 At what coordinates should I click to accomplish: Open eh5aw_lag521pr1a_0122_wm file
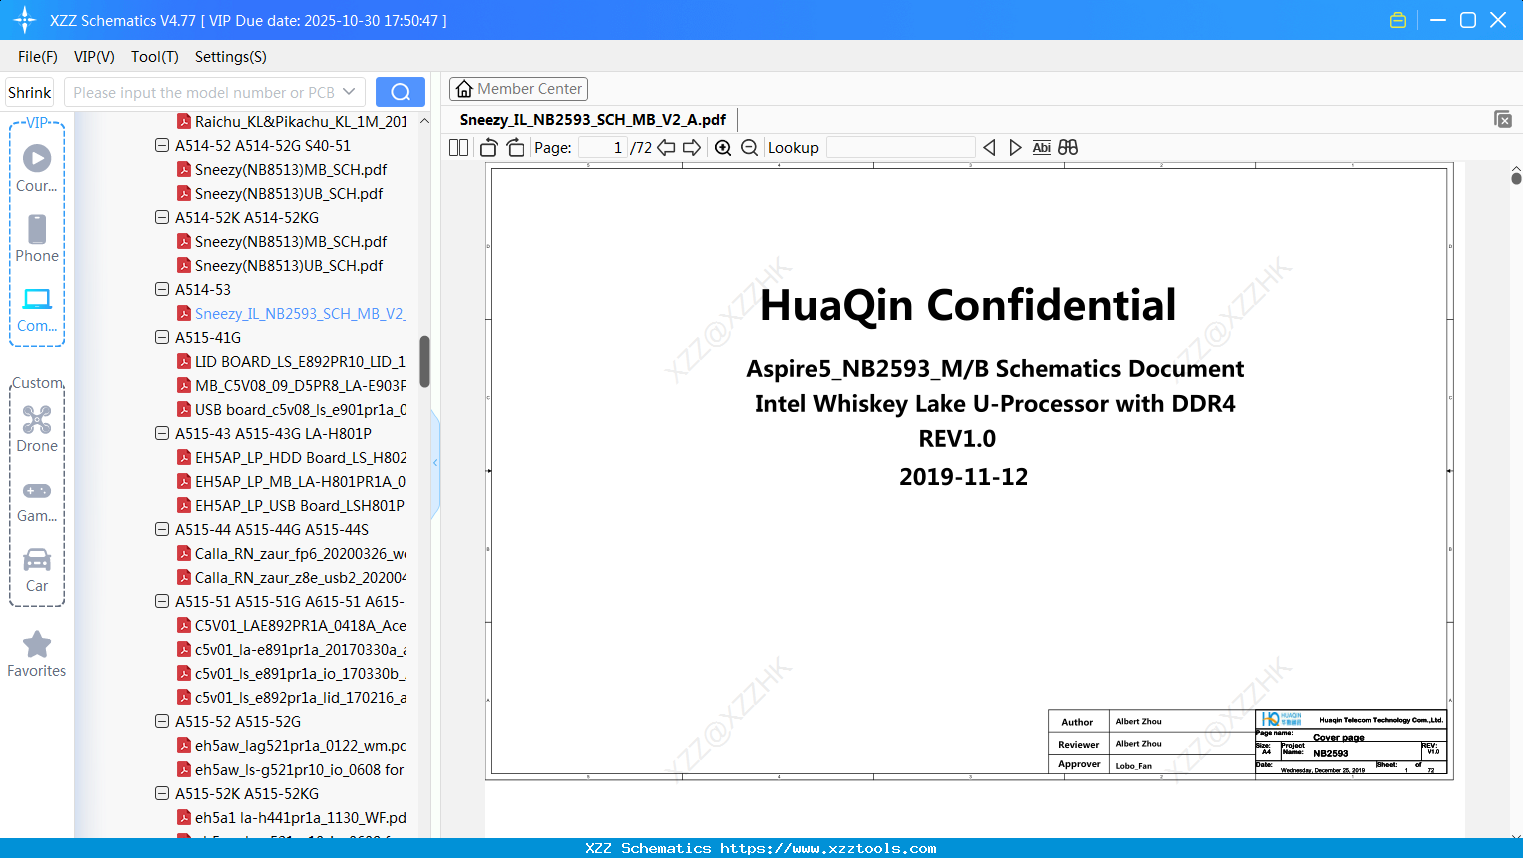point(291,745)
